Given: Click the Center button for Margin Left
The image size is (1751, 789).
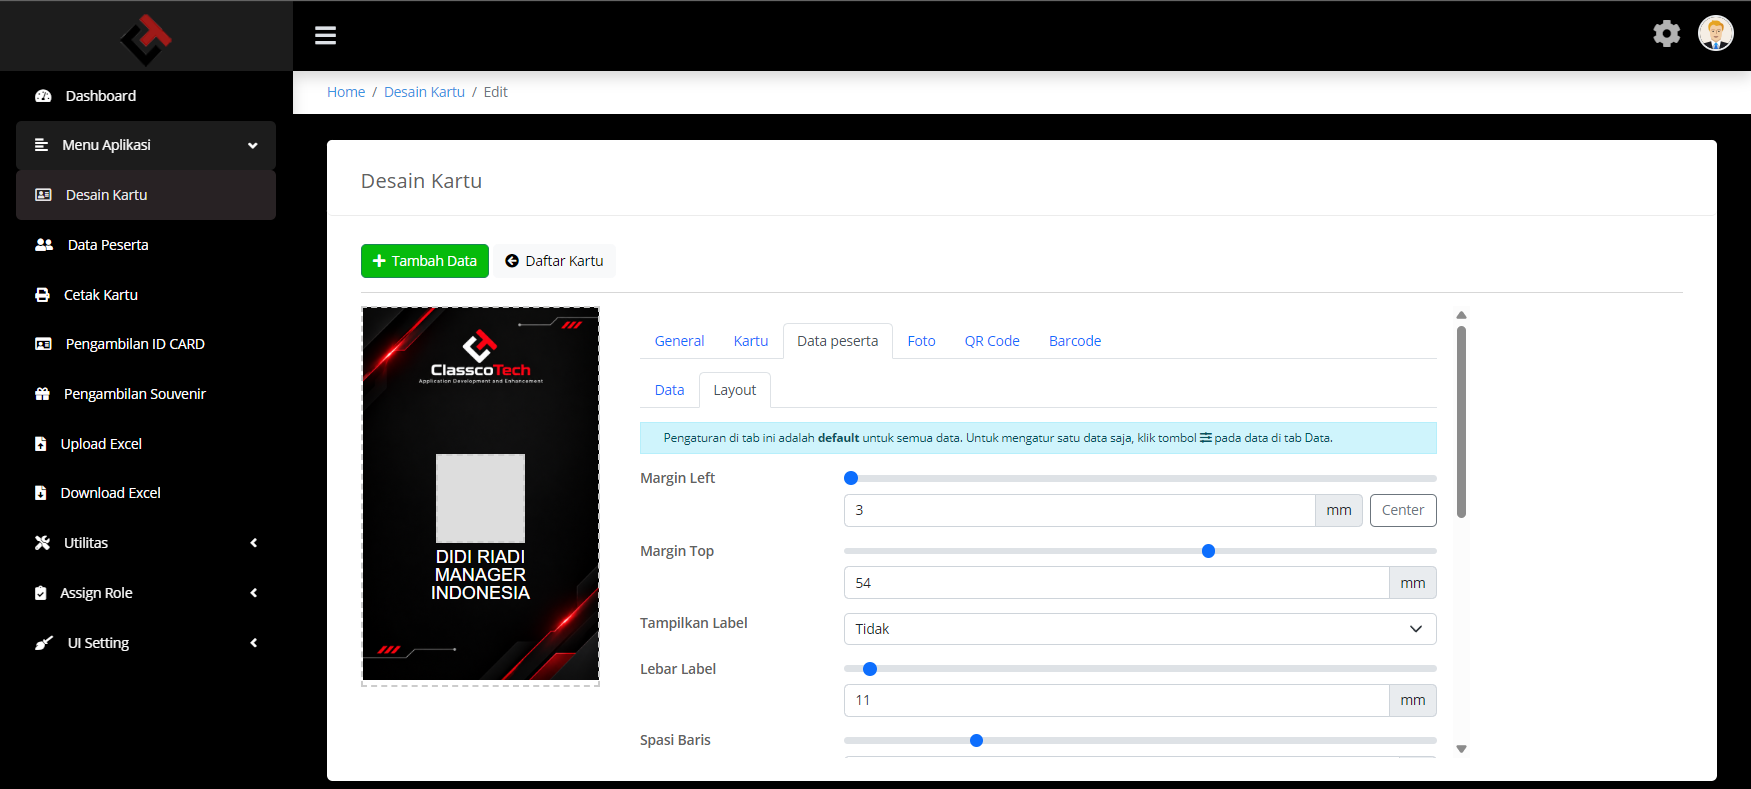Looking at the screenshot, I should [1403, 510].
